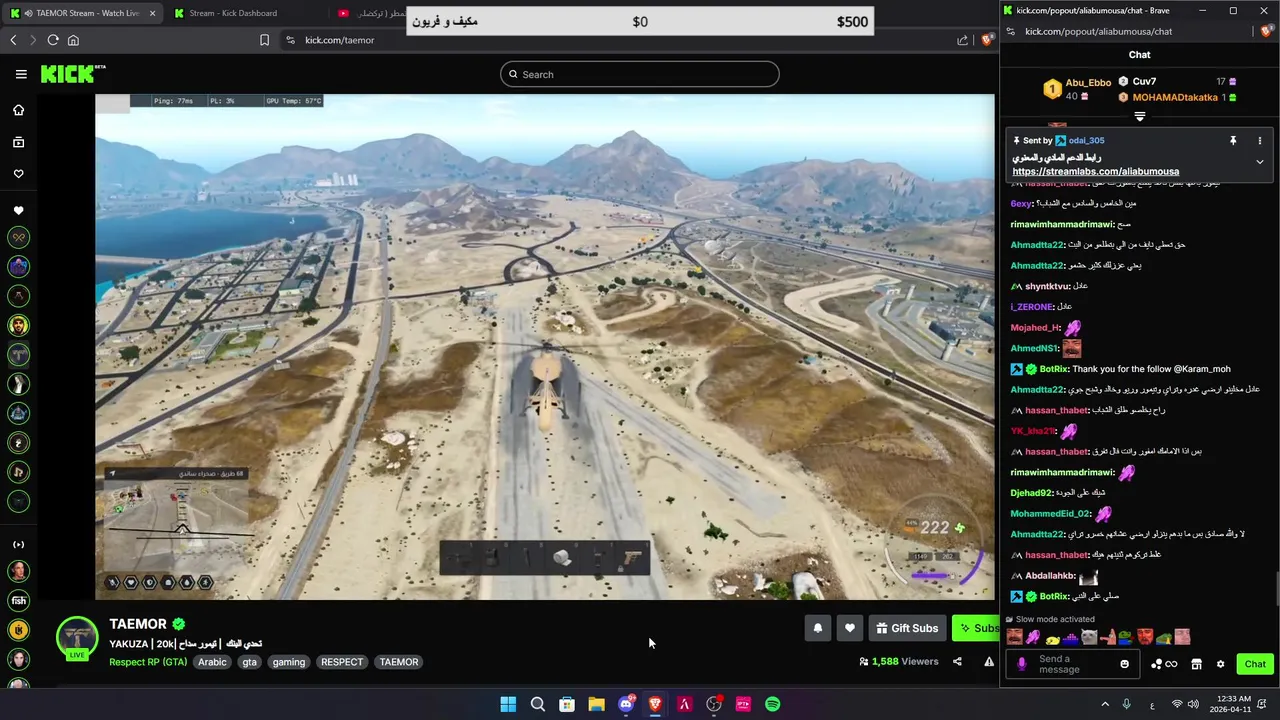Viewport: 1280px width, 720px height.
Task: Open Browse icon in Kick sidebar
Action: tap(18, 142)
